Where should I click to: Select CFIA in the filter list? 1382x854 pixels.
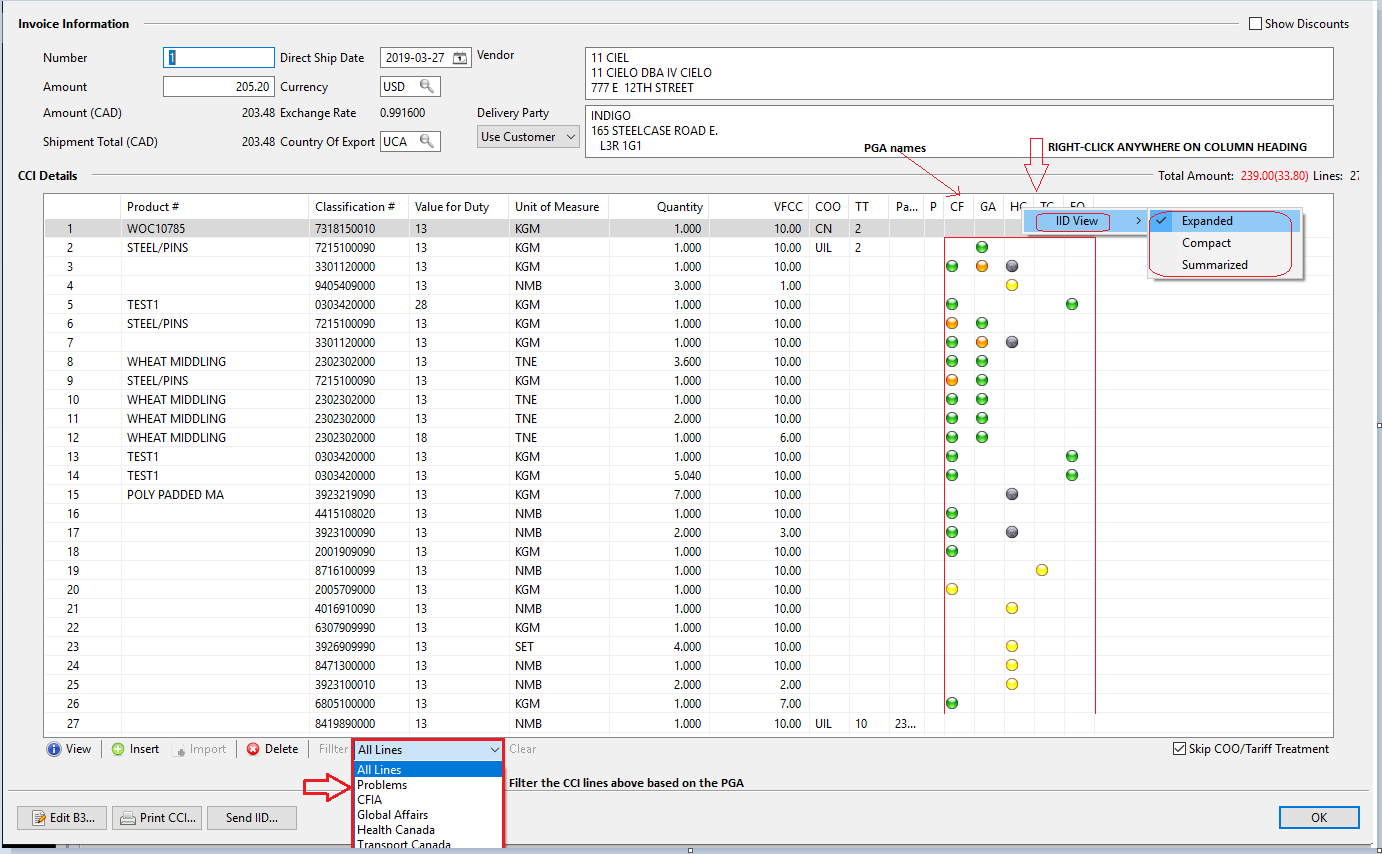(428, 800)
